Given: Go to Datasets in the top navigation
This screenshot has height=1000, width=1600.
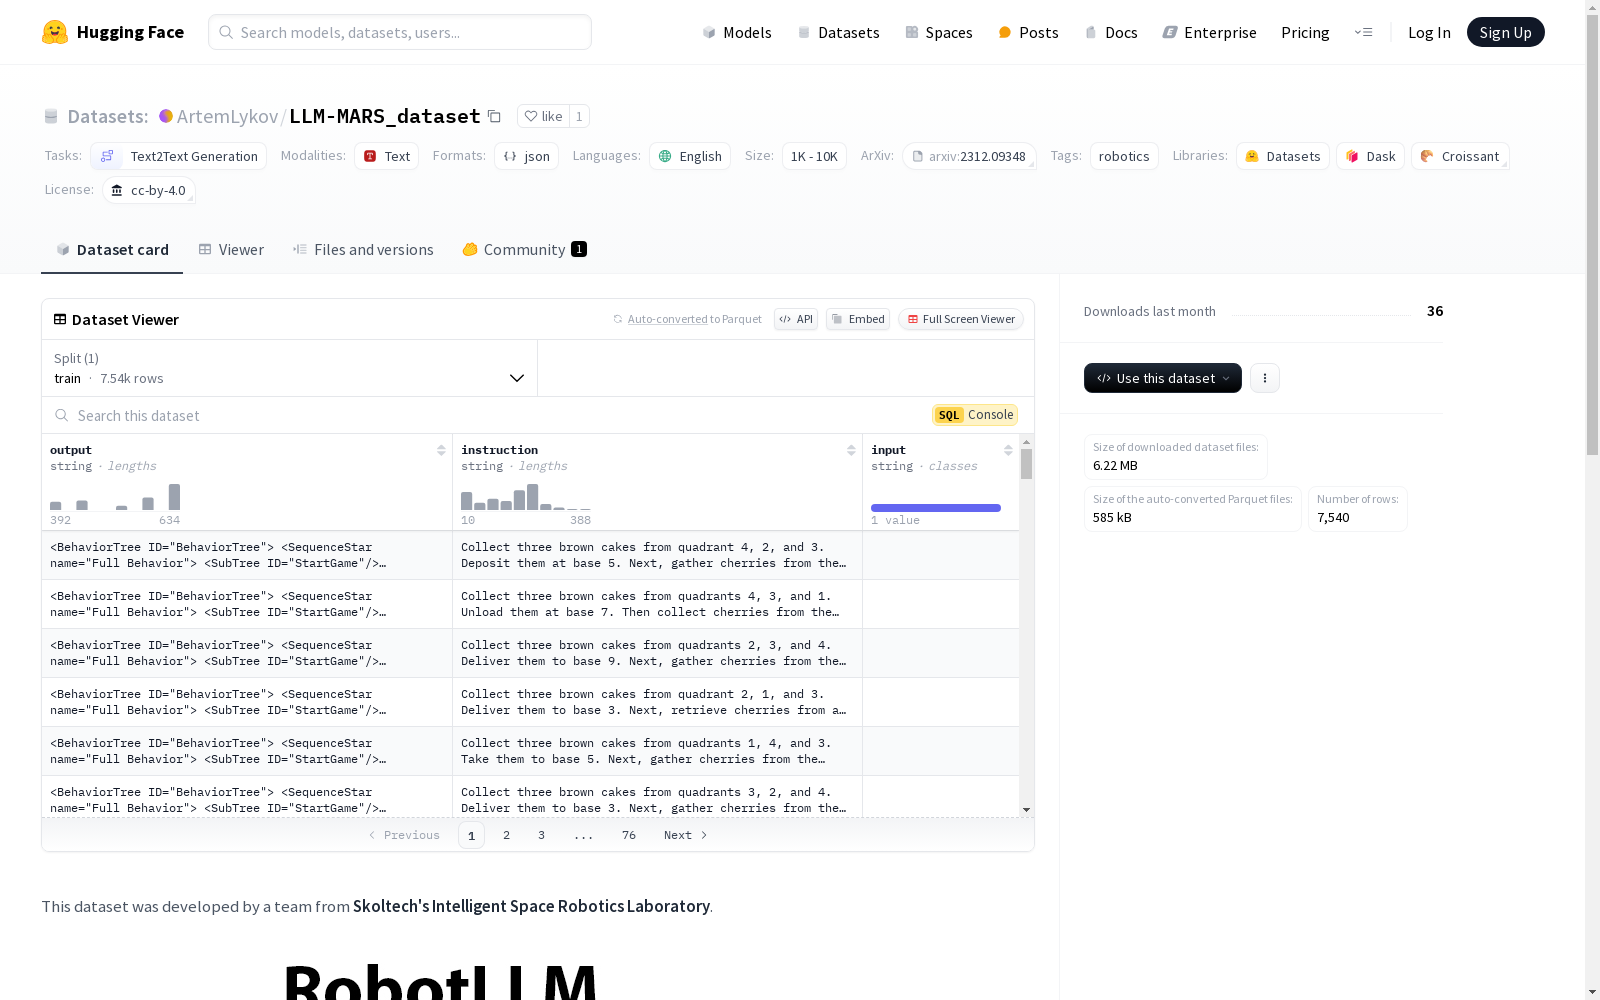Looking at the screenshot, I should [x=838, y=32].
